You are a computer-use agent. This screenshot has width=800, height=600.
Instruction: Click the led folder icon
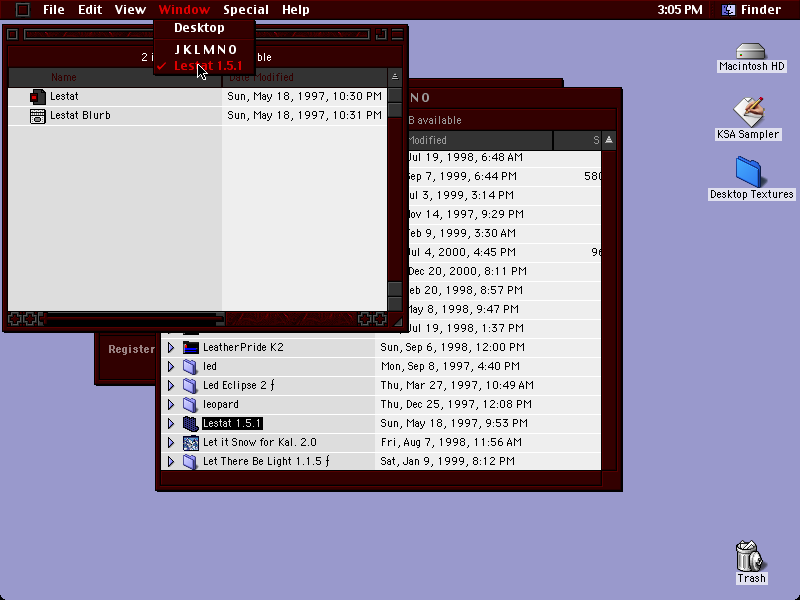coord(190,366)
